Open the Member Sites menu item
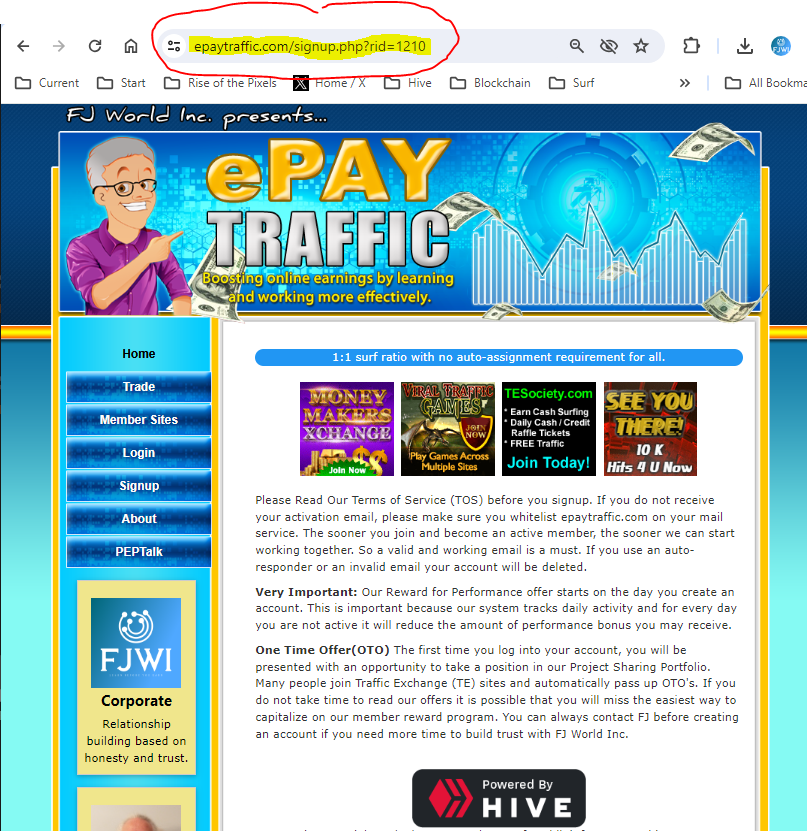Screen dimensions: 807x831 pos(139,420)
